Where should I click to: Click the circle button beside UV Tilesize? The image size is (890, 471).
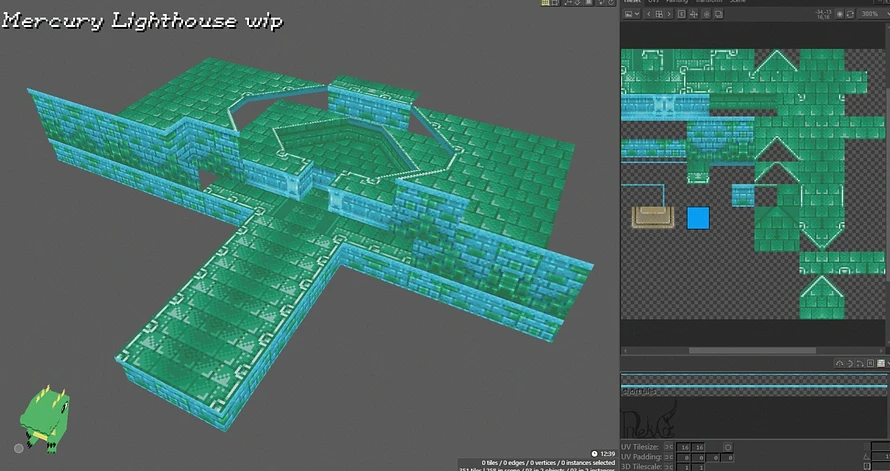pos(728,447)
